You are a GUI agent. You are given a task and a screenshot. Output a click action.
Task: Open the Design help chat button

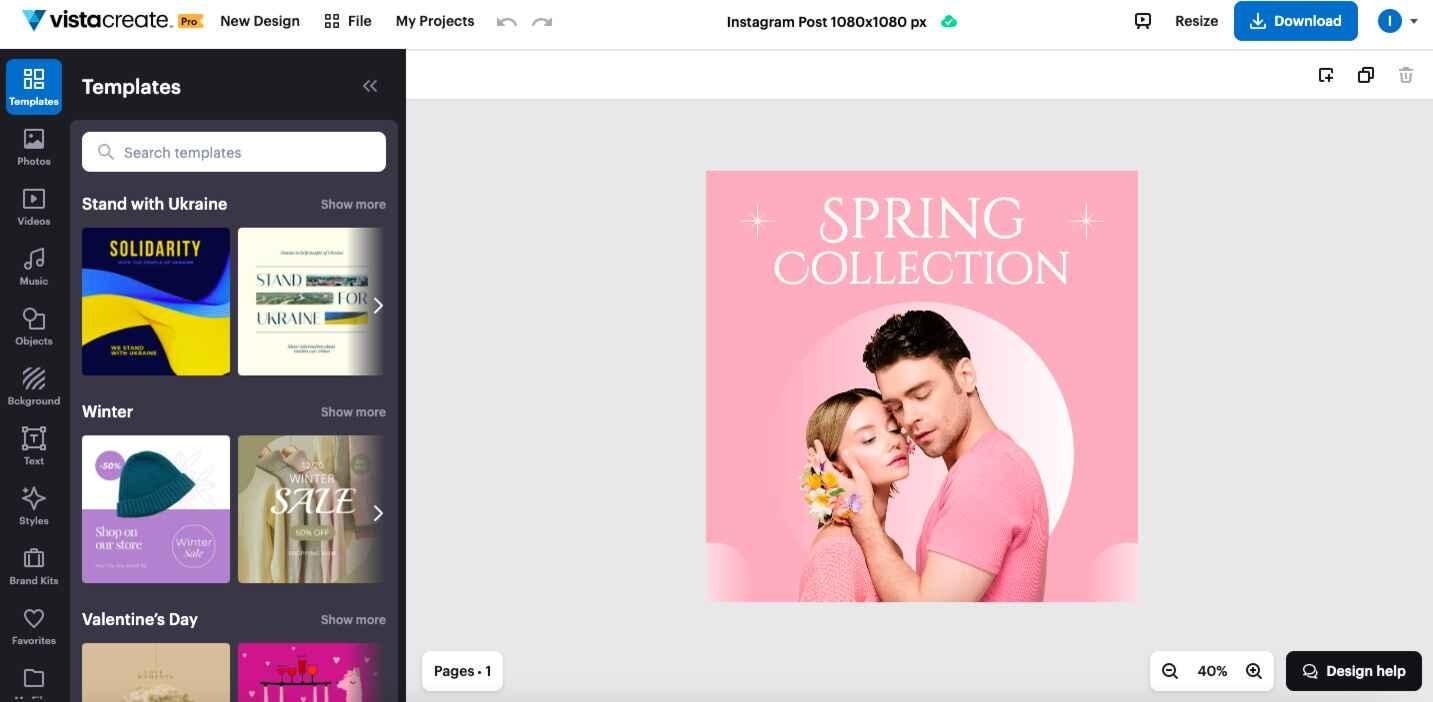coord(1354,671)
